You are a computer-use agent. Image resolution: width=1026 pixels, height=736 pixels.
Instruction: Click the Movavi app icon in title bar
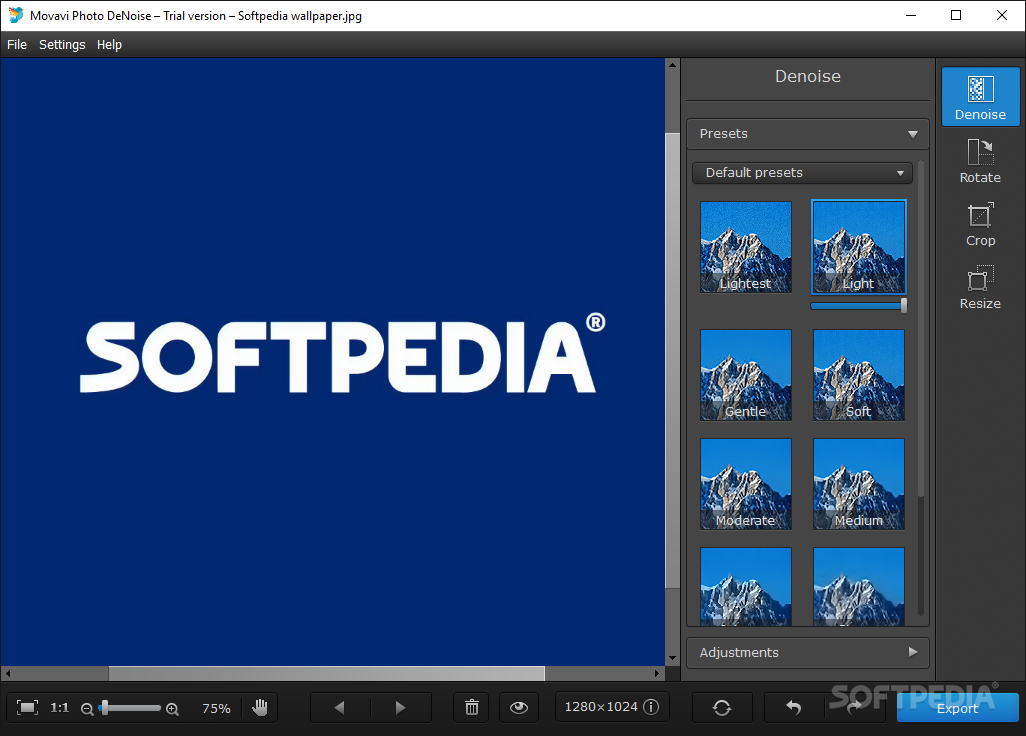pyautogui.click(x=16, y=15)
